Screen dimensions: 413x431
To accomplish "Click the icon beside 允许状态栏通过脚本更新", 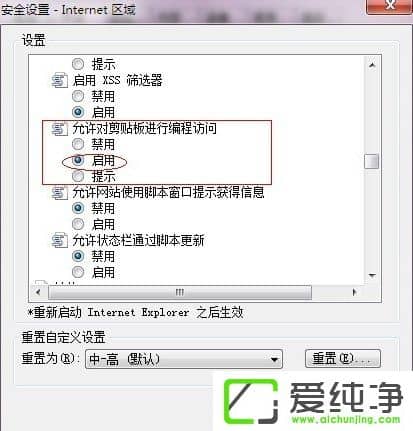I will pyautogui.click(x=59, y=241).
